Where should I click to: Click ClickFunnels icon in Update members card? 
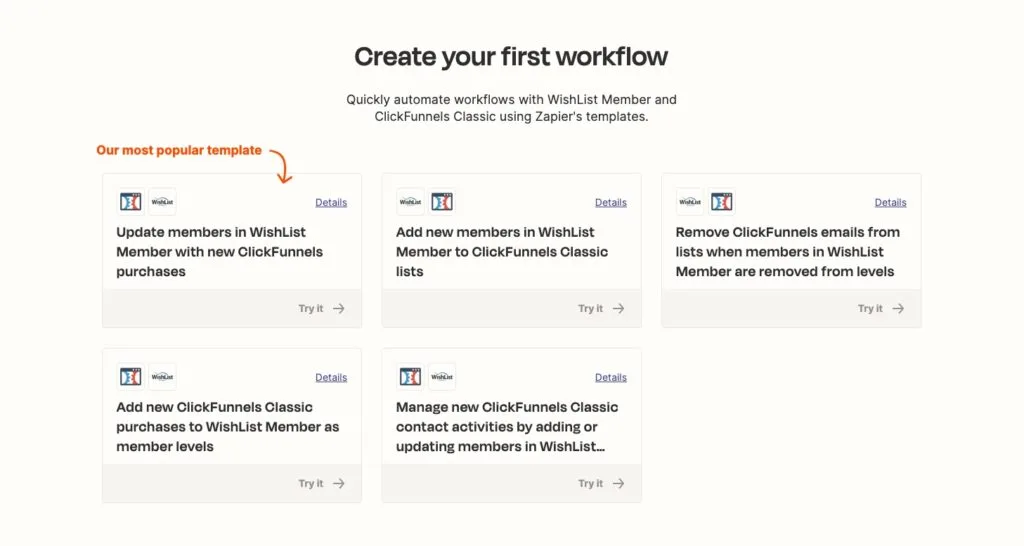pos(131,202)
